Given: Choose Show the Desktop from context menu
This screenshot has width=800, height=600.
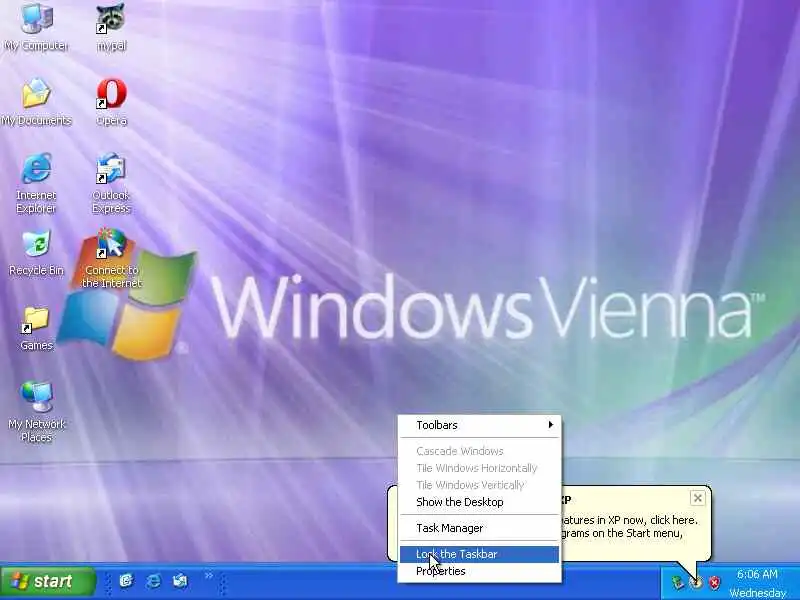Looking at the screenshot, I should pos(479,502).
